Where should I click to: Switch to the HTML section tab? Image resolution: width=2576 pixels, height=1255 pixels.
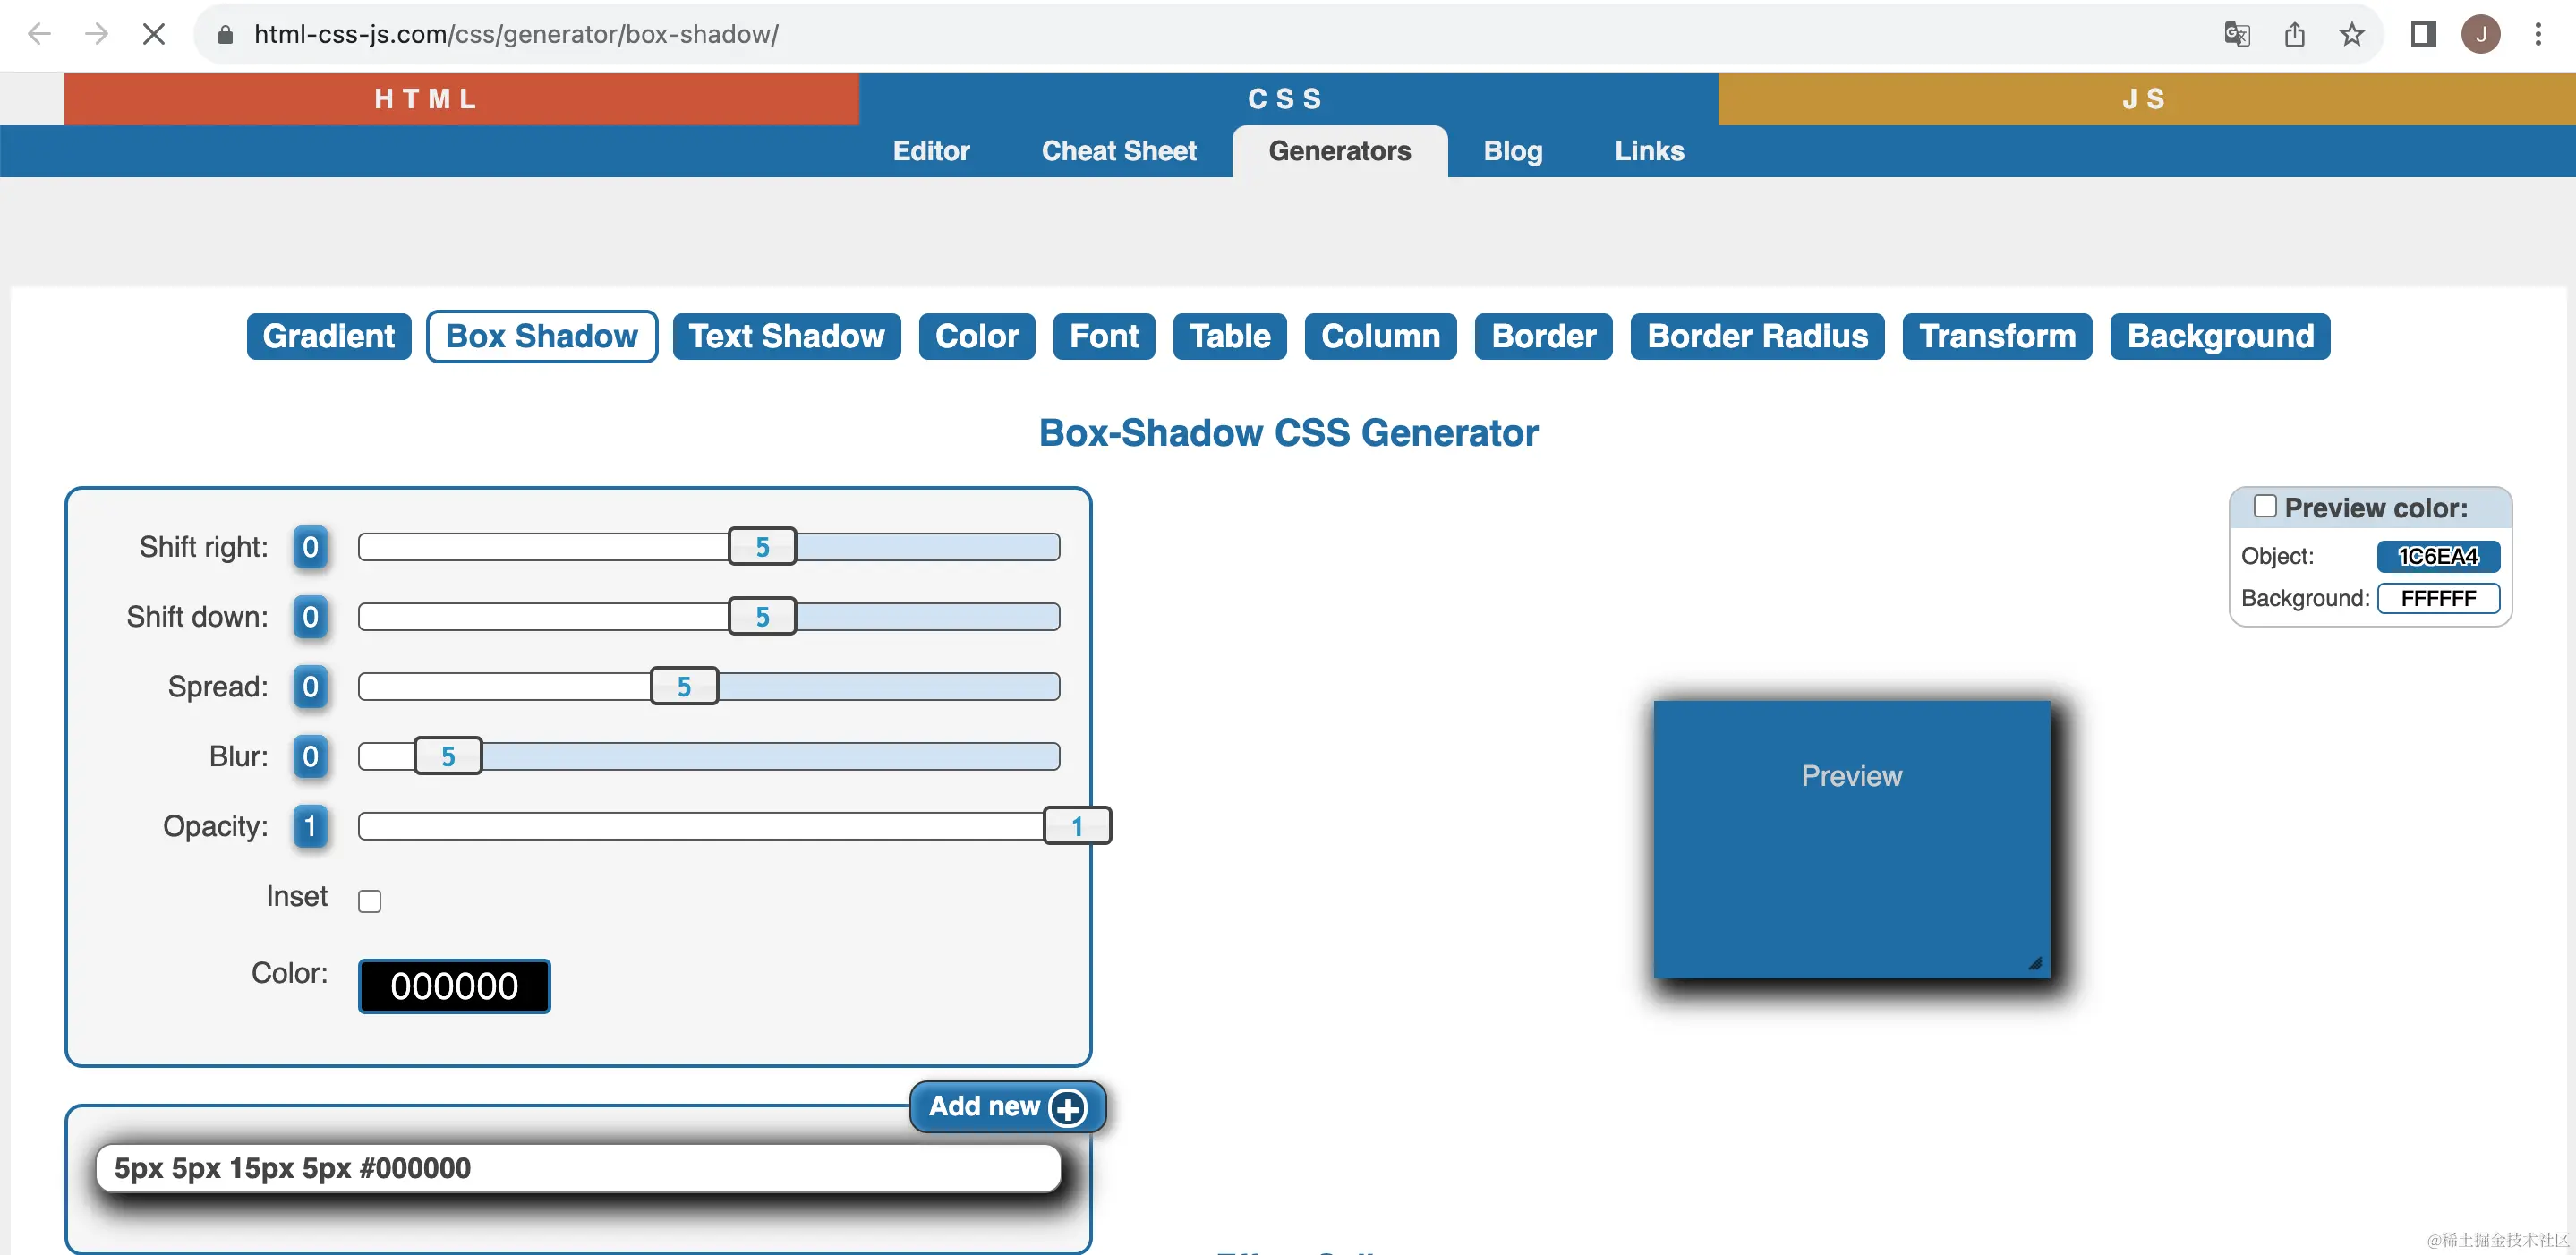pos(425,99)
